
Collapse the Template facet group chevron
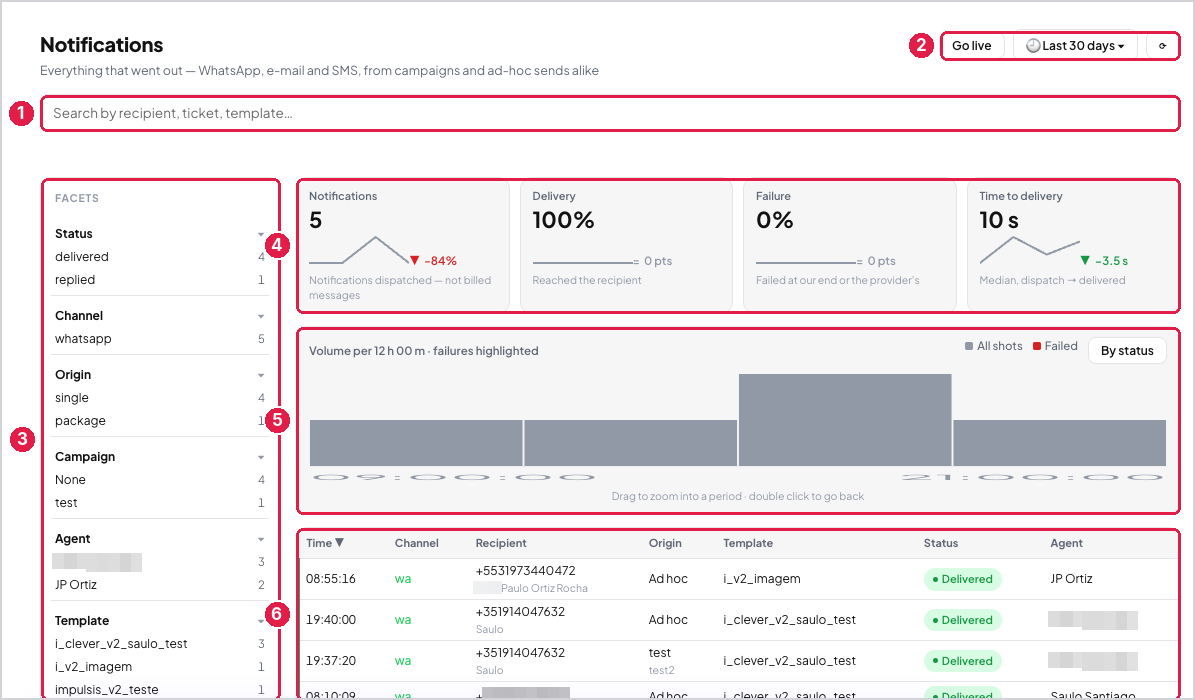tap(261, 621)
